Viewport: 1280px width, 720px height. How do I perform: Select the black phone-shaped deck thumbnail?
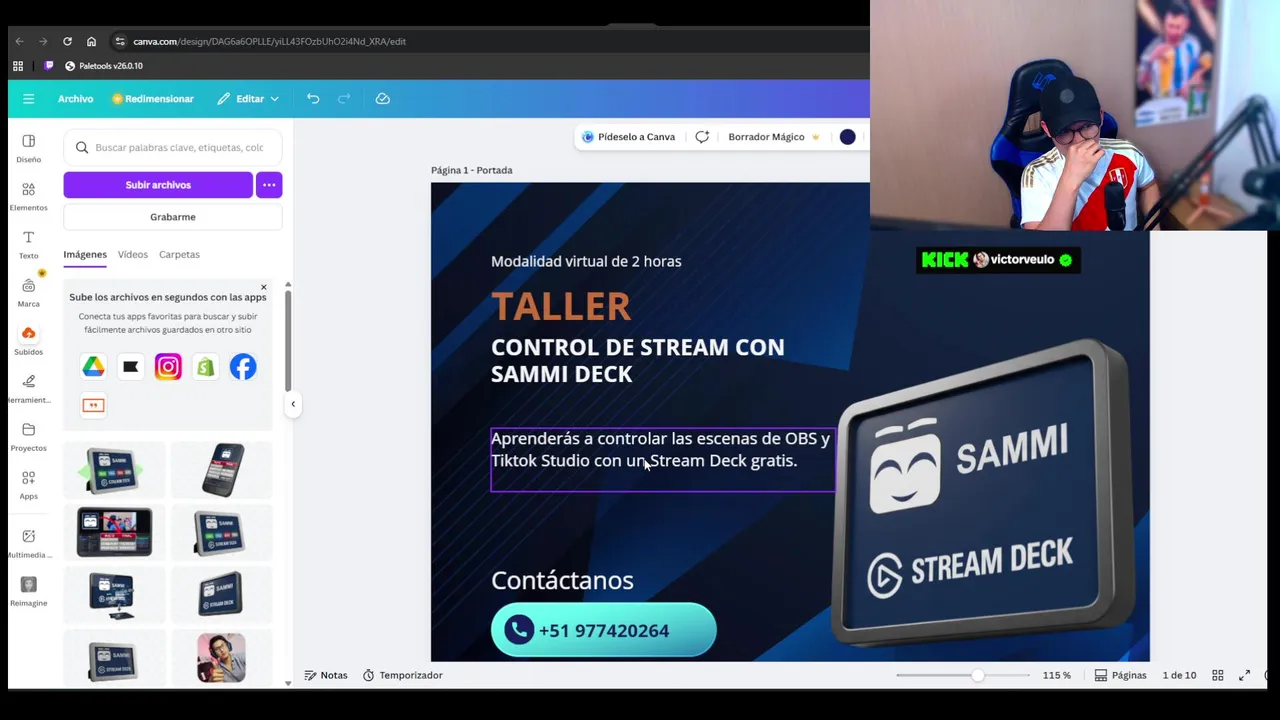(221, 470)
